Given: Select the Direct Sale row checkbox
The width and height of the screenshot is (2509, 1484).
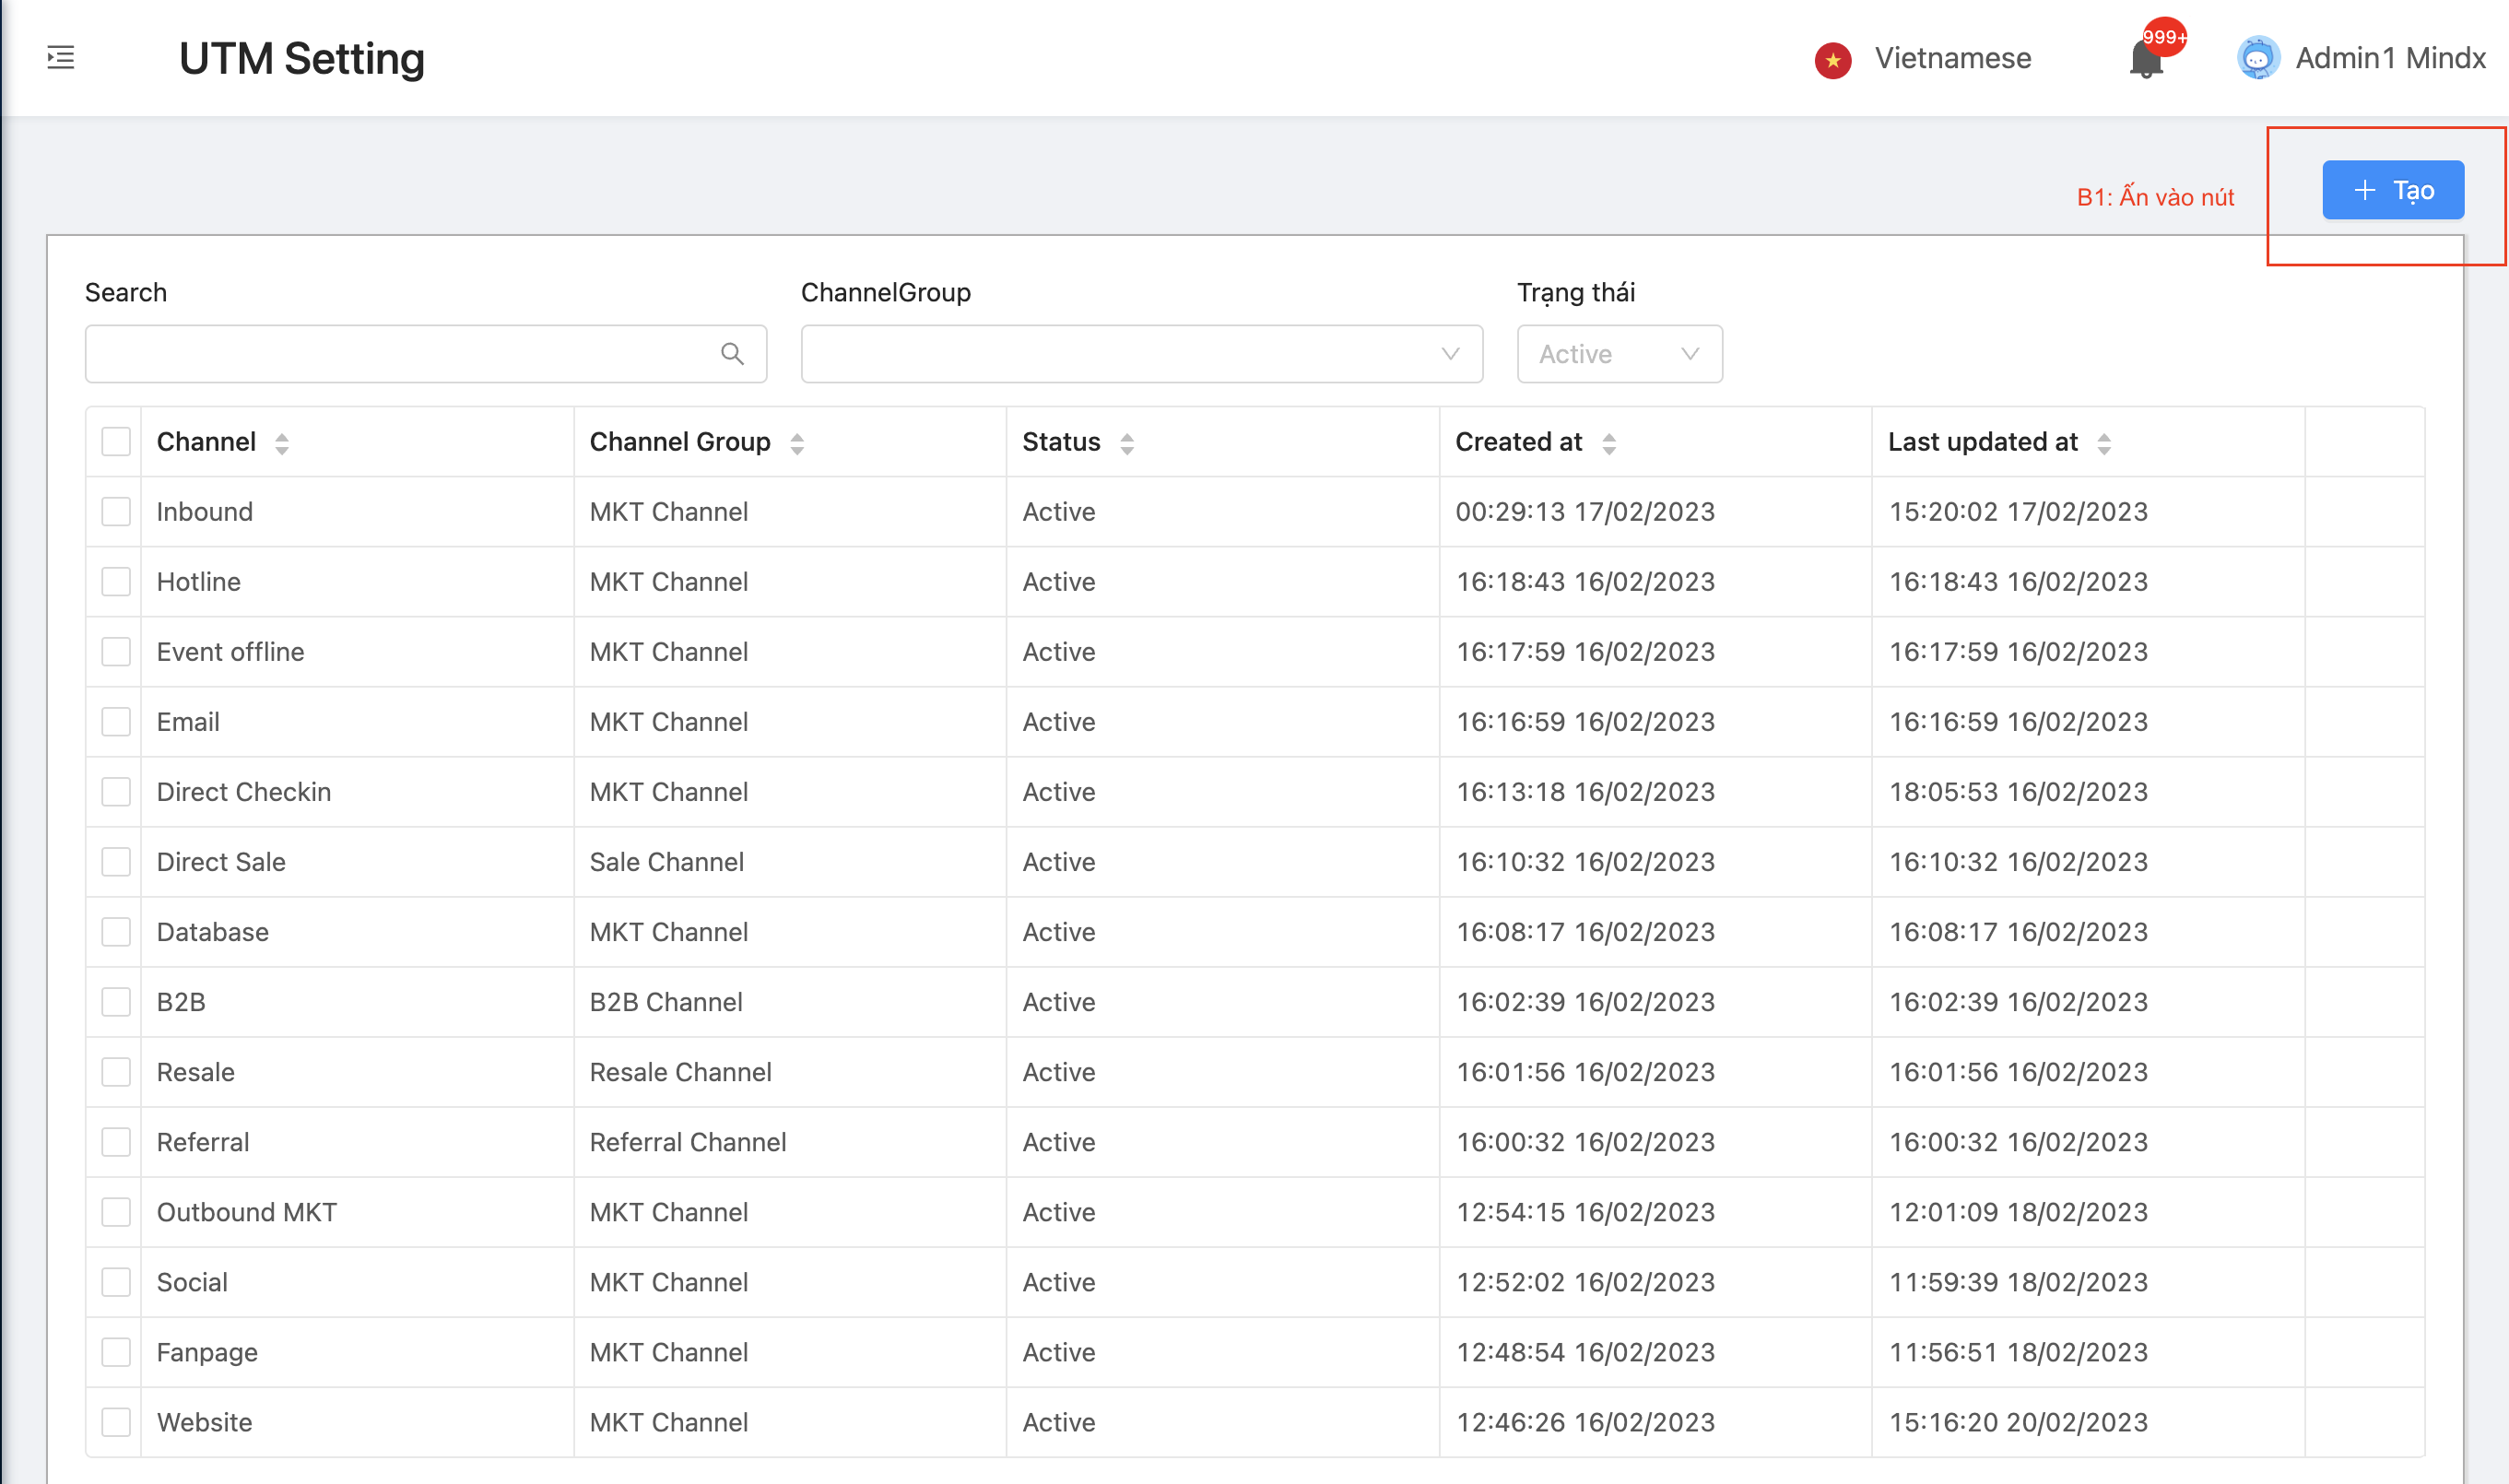Looking at the screenshot, I should [x=116, y=862].
